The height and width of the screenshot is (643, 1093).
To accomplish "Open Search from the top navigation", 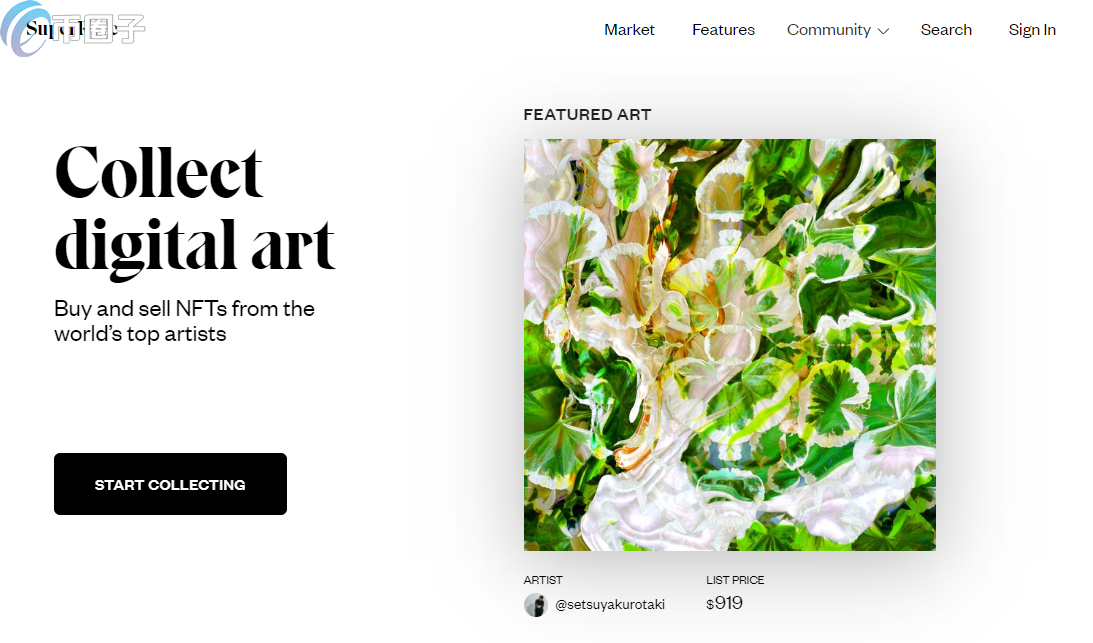I will 946,30.
